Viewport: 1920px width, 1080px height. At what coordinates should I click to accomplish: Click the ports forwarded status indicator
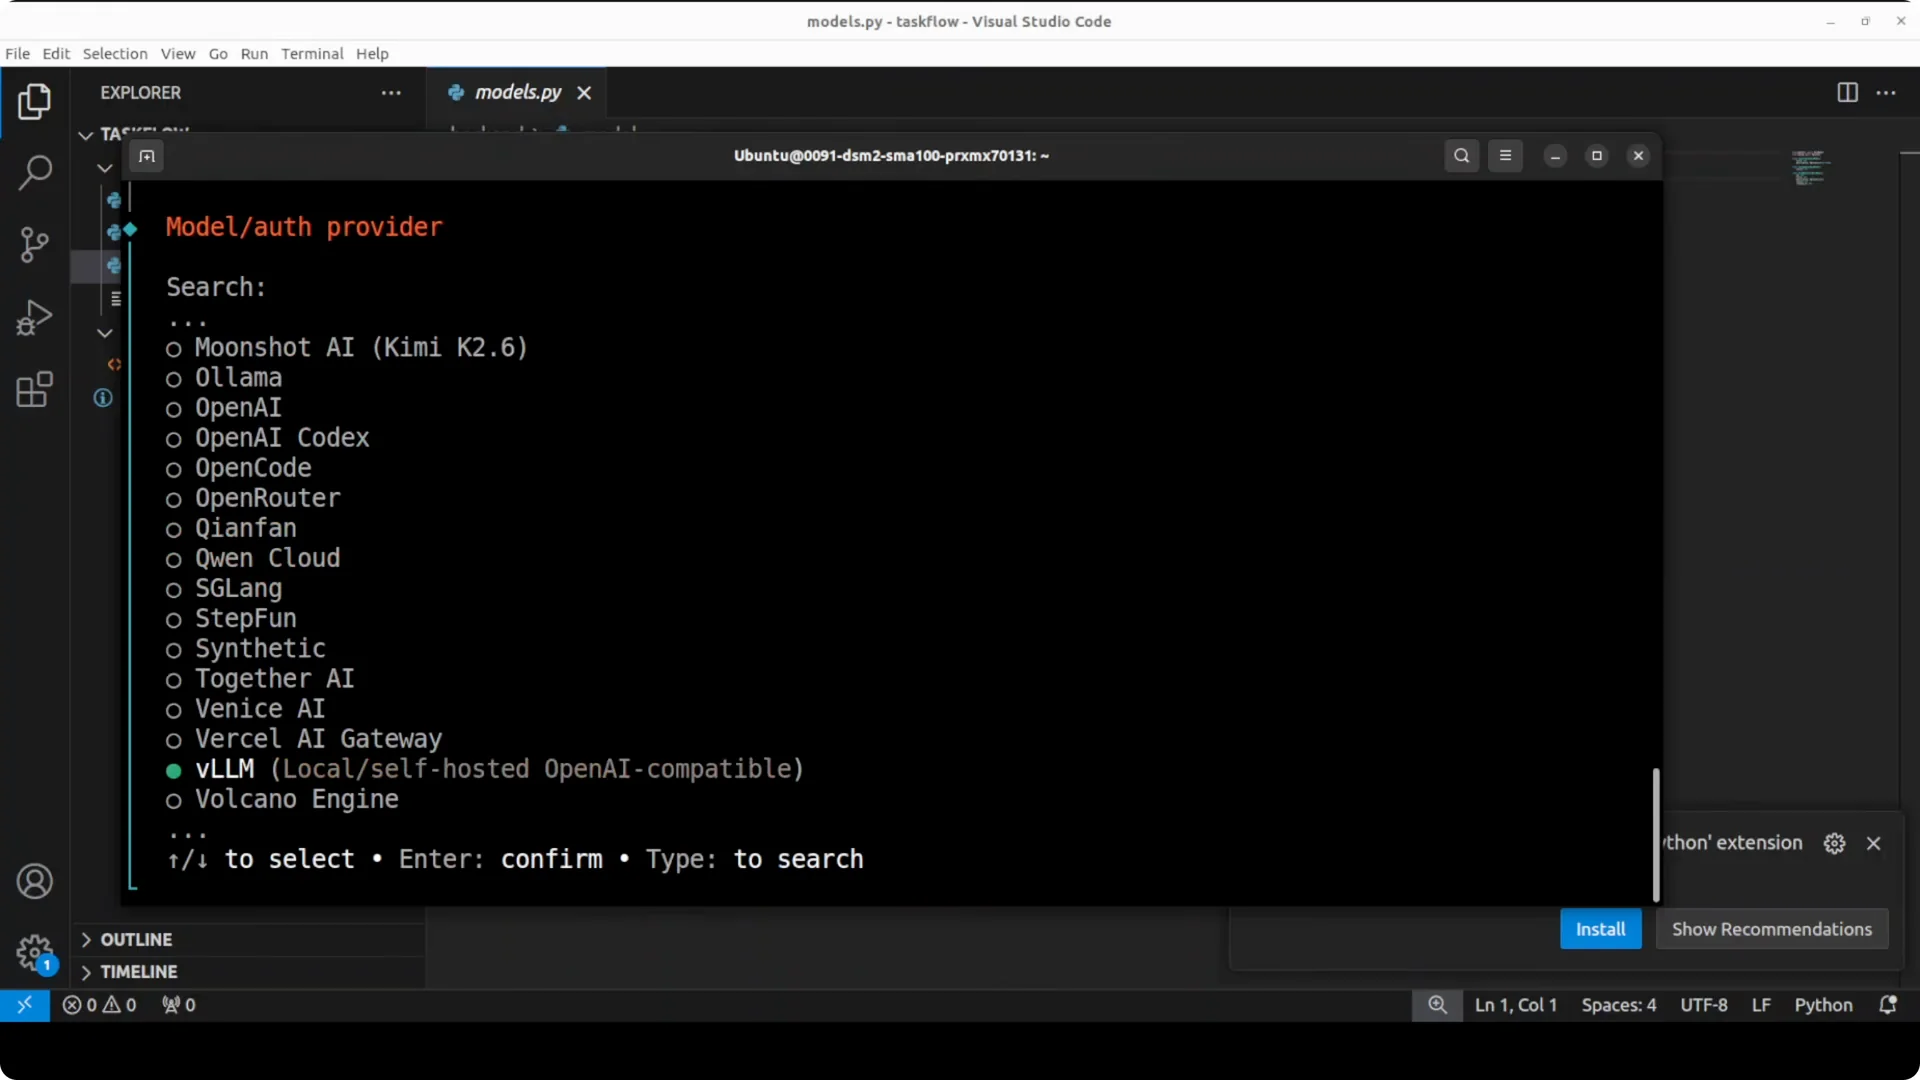click(x=179, y=1005)
